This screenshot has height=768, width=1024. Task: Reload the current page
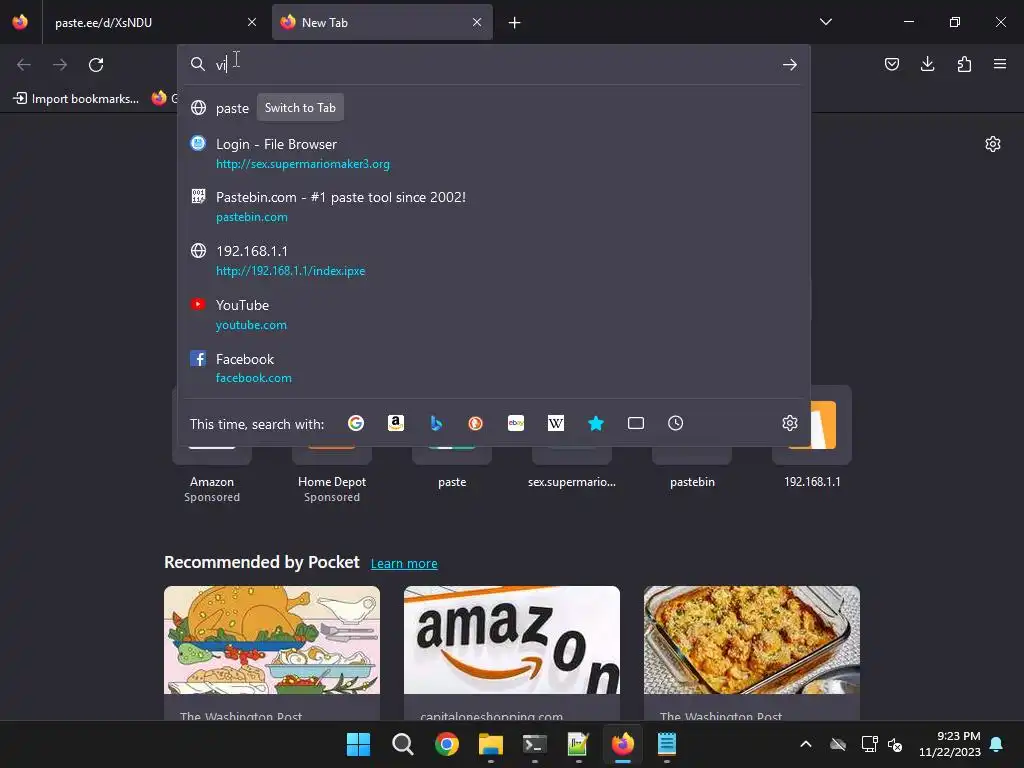96,65
